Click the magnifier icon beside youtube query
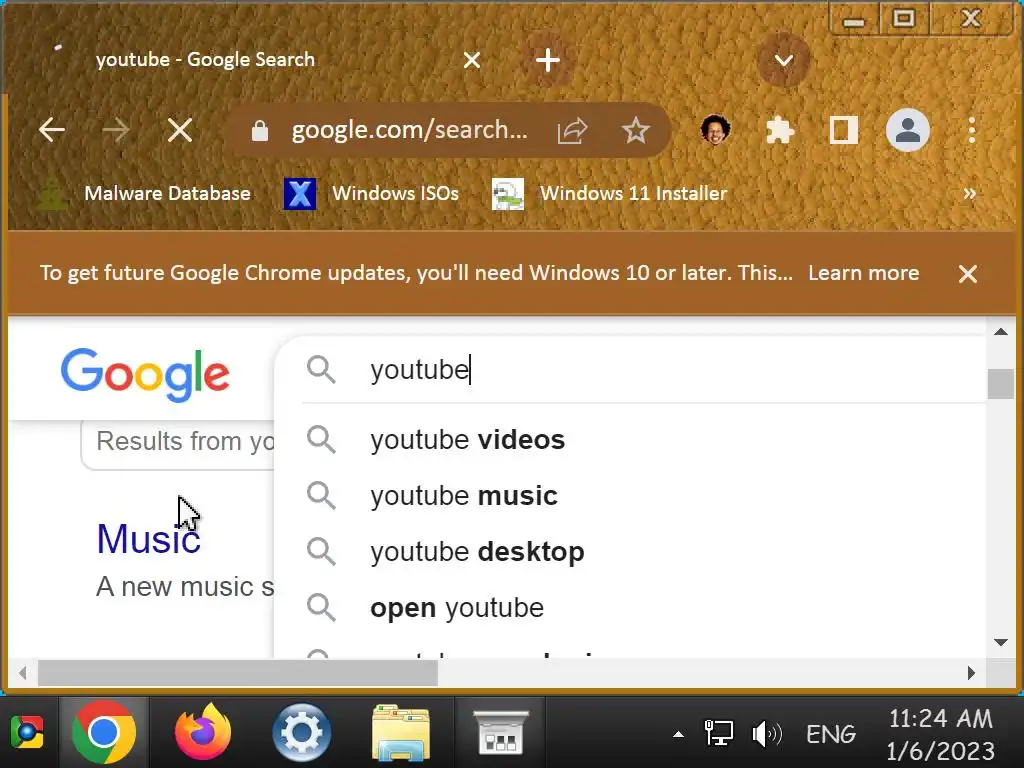Image resolution: width=1024 pixels, height=768 pixels. (321, 370)
